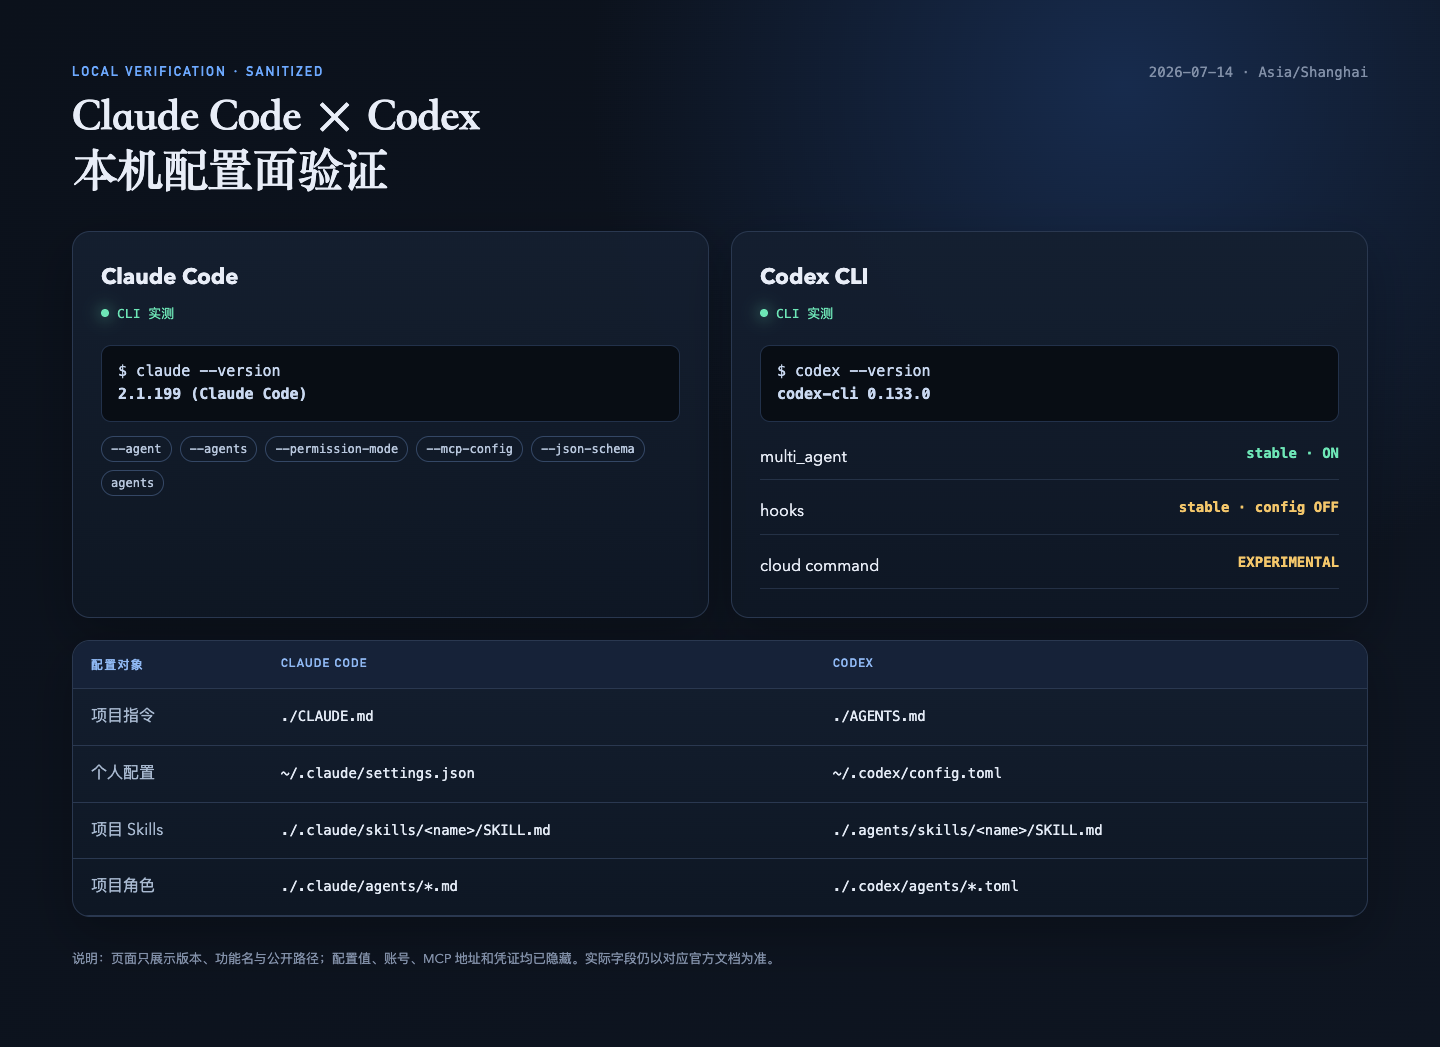Click the hooks feature label
The width and height of the screenshot is (1440, 1047).
pos(782,511)
